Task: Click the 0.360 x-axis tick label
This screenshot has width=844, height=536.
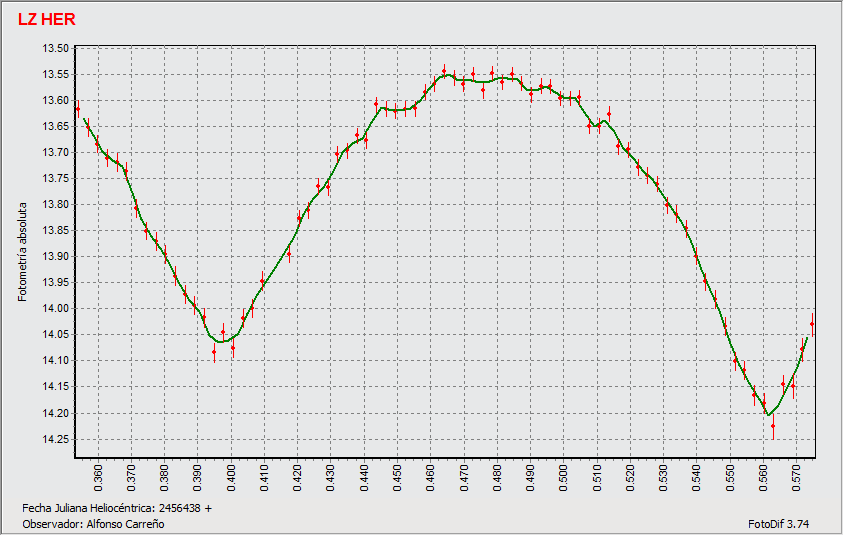Action: click(98, 477)
